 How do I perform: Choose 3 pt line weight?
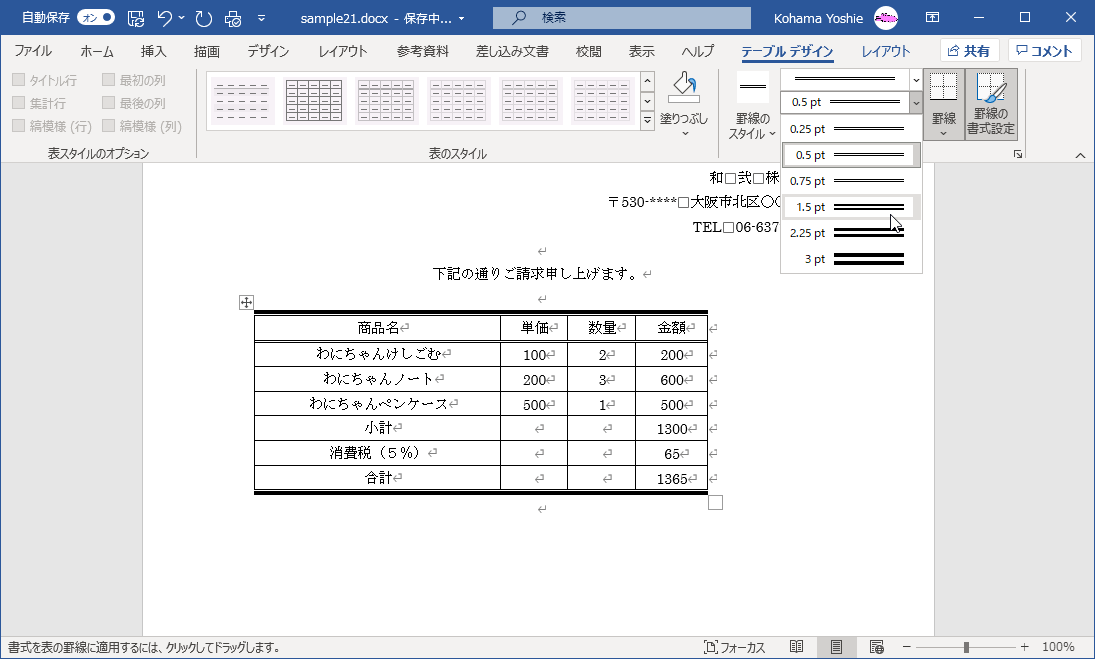[851, 259]
